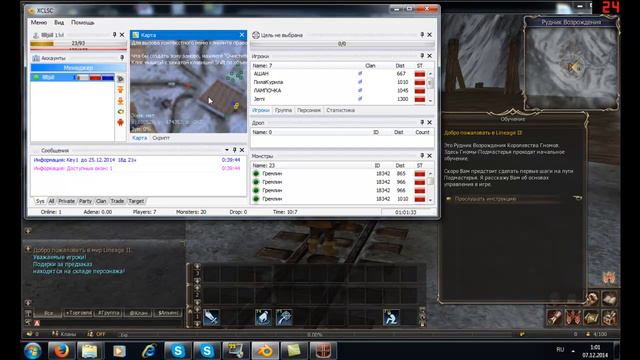Image resolution: width=640 pixels, height=360 pixels.
Task: Switch to the Группа tab
Action: [283, 110]
